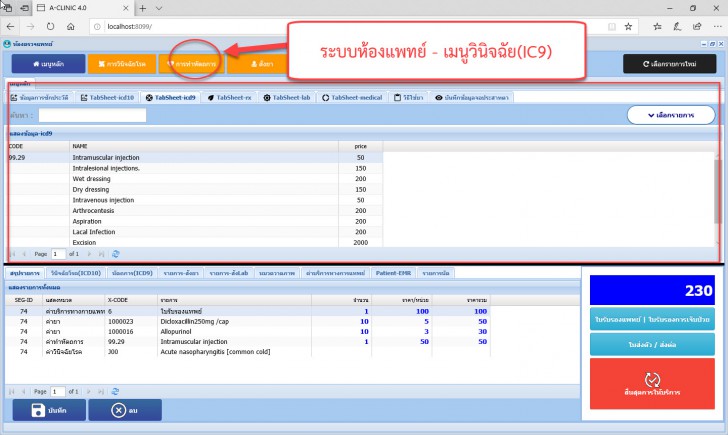Open a new browser tab with plus
The height and width of the screenshot is (435, 728).
pos(143,8)
